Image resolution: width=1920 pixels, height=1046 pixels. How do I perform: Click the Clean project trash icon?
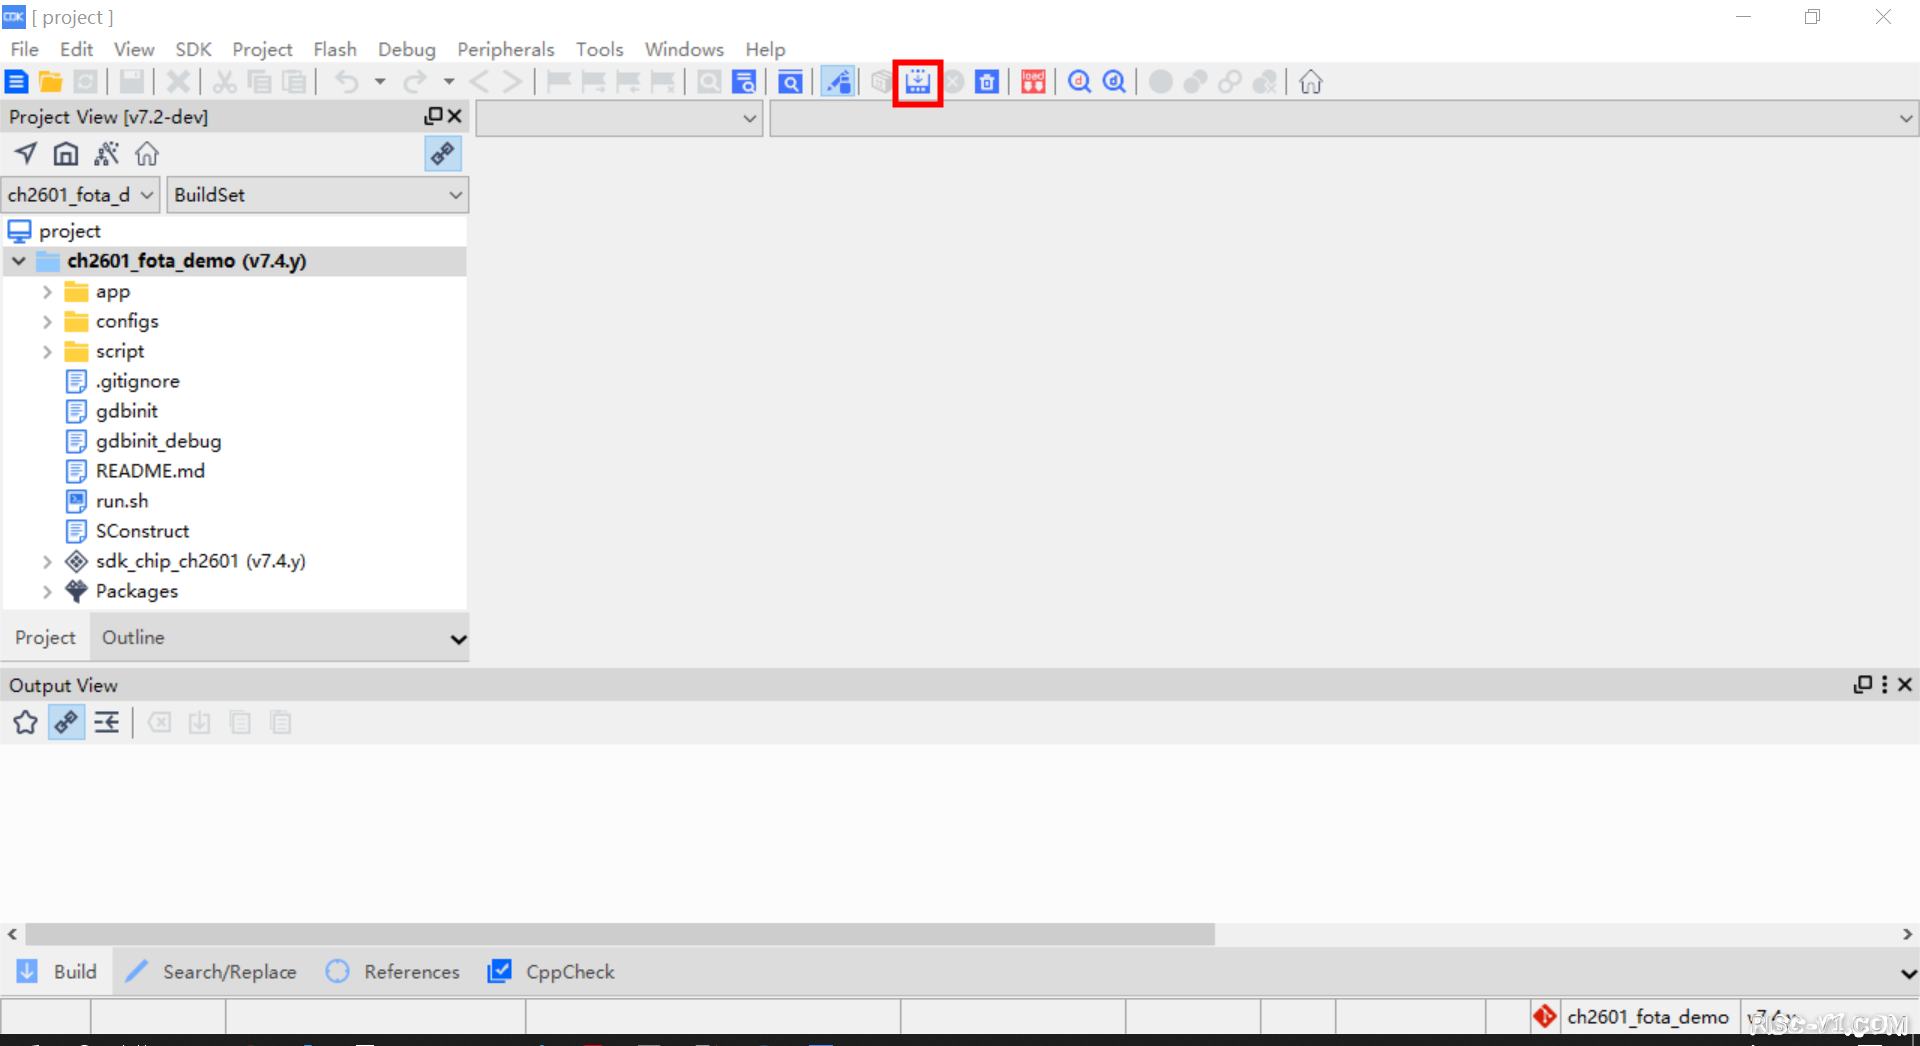987,82
